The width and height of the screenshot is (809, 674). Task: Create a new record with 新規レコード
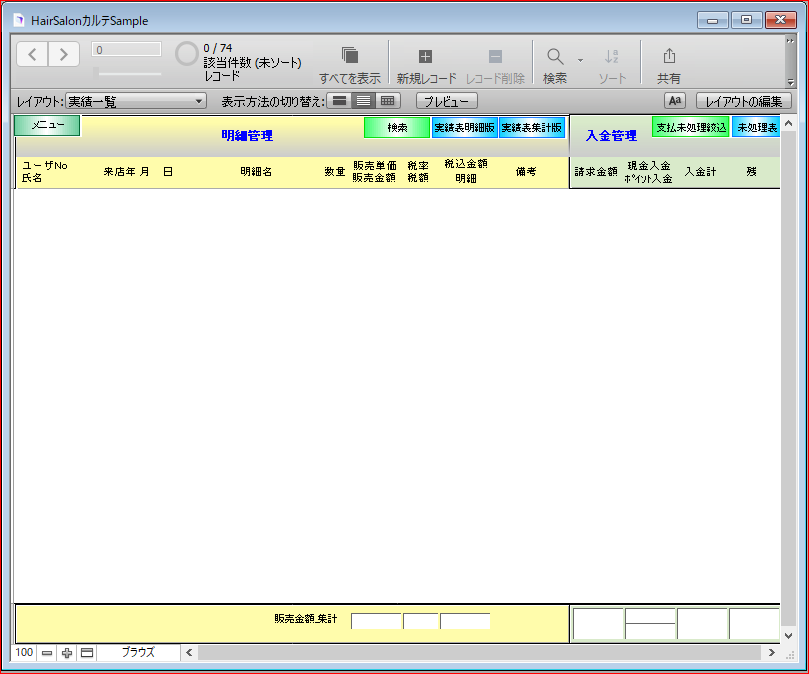coord(426,65)
